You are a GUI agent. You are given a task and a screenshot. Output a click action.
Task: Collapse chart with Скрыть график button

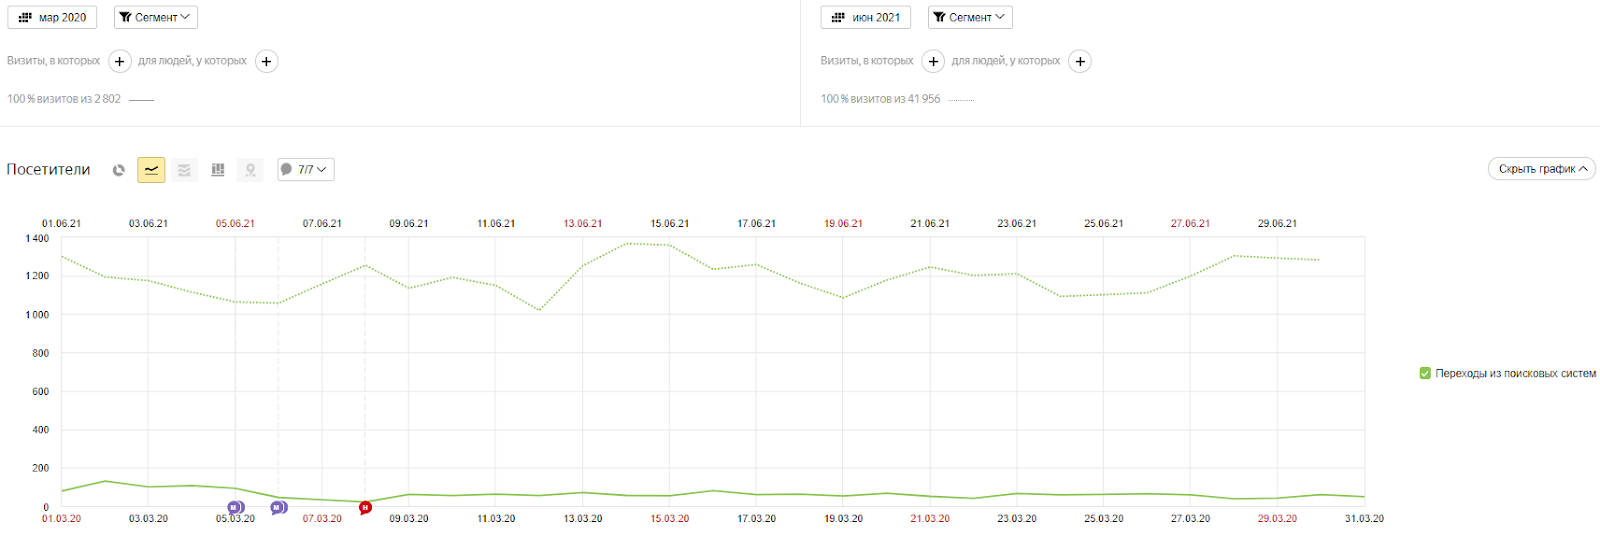[x=1541, y=169]
